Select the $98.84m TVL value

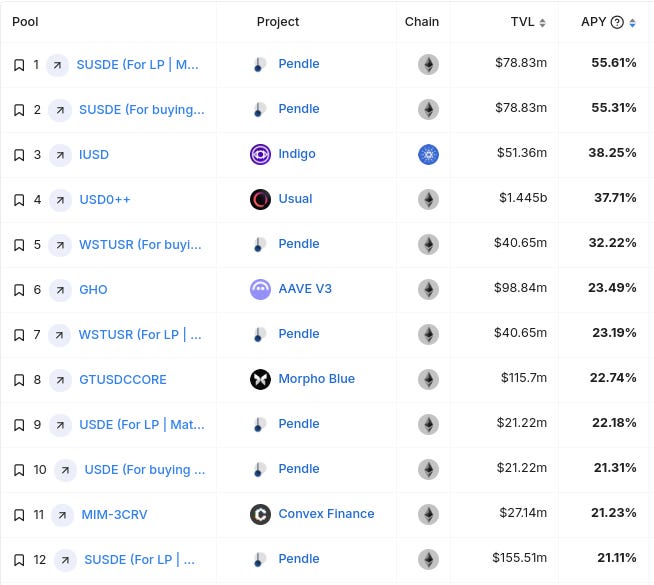520,288
